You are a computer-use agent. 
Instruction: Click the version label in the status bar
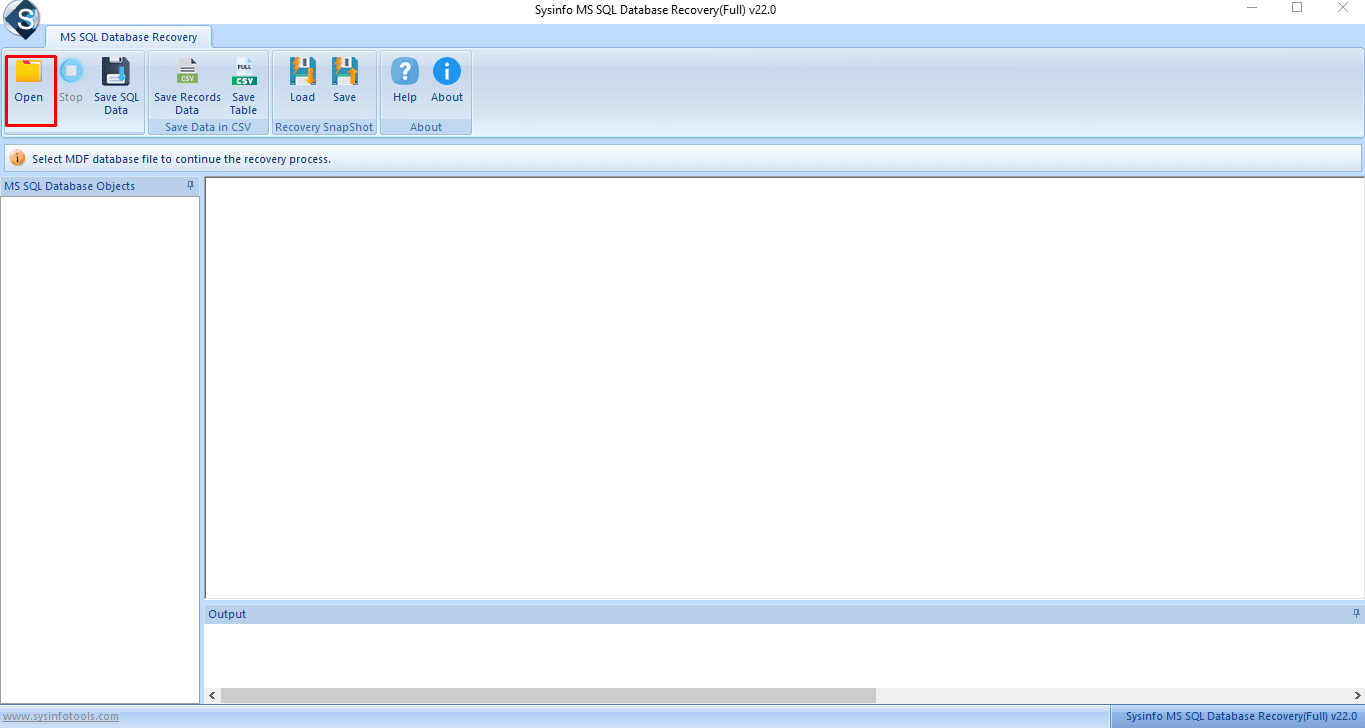(1240, 715)
